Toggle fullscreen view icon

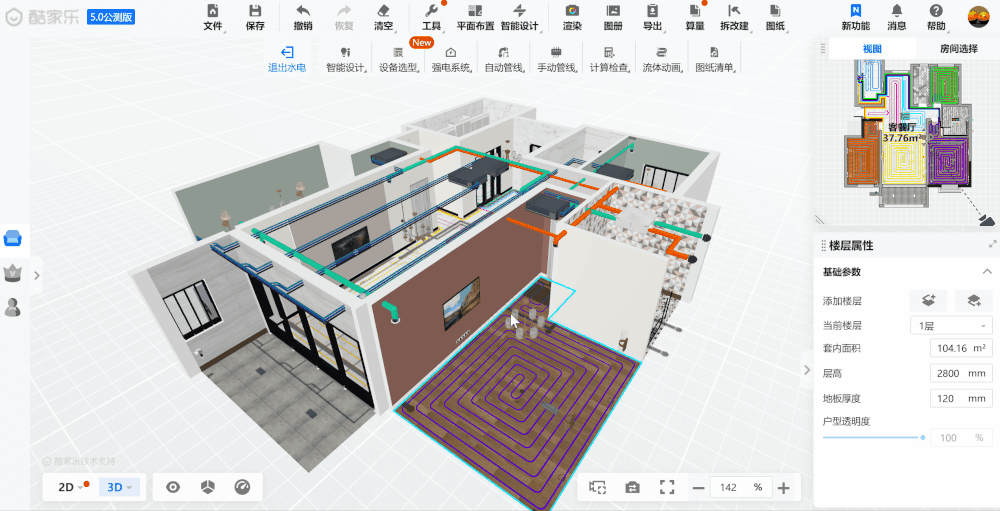(667, 487)
